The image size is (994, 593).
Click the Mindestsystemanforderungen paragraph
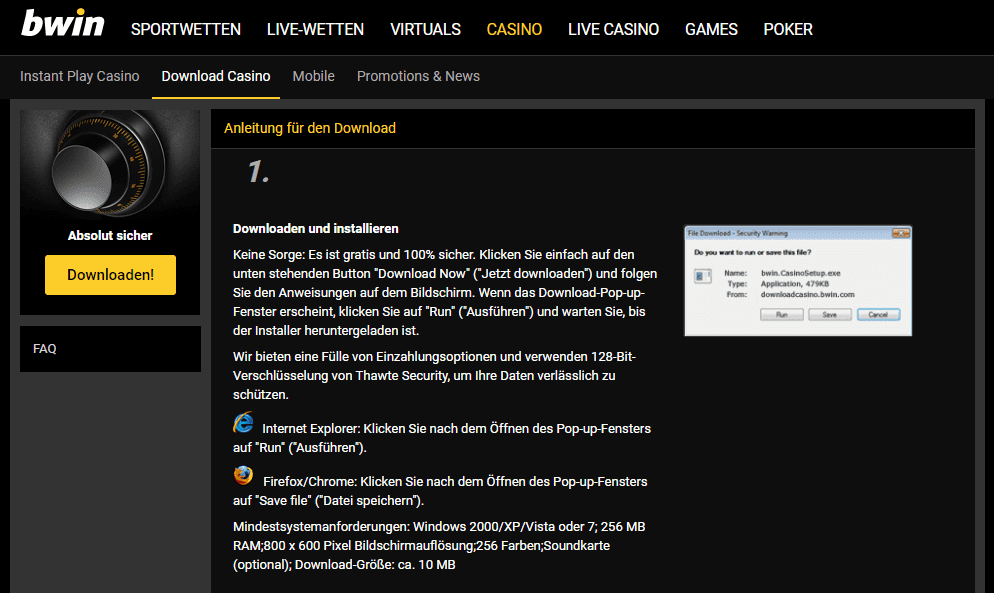pyautogui.click(x=439, y=545)
